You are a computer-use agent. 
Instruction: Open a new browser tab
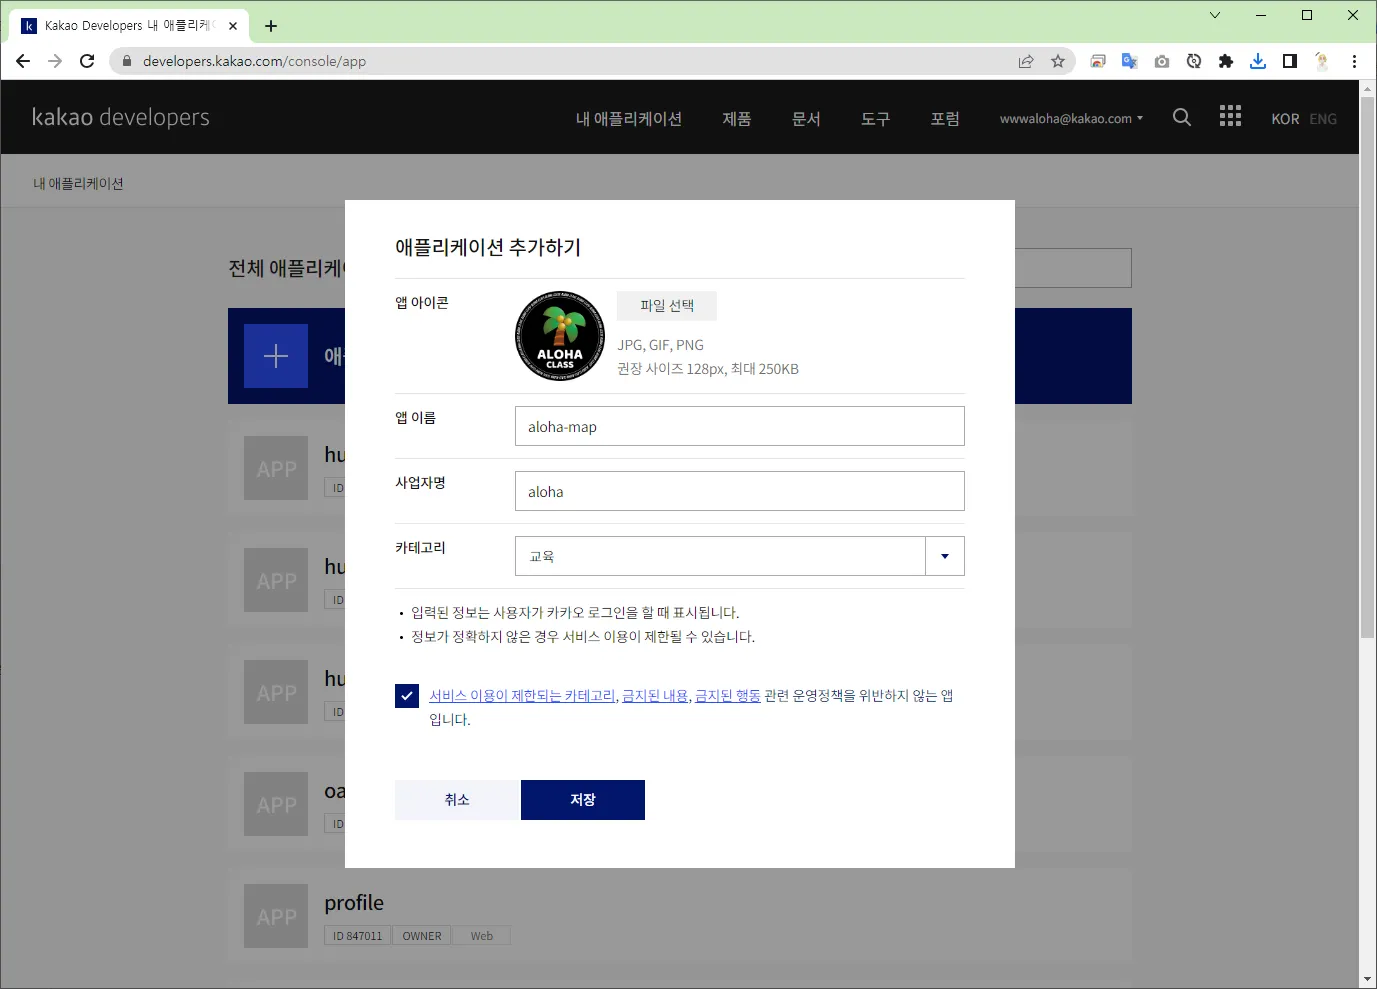(x=271, y=26)
